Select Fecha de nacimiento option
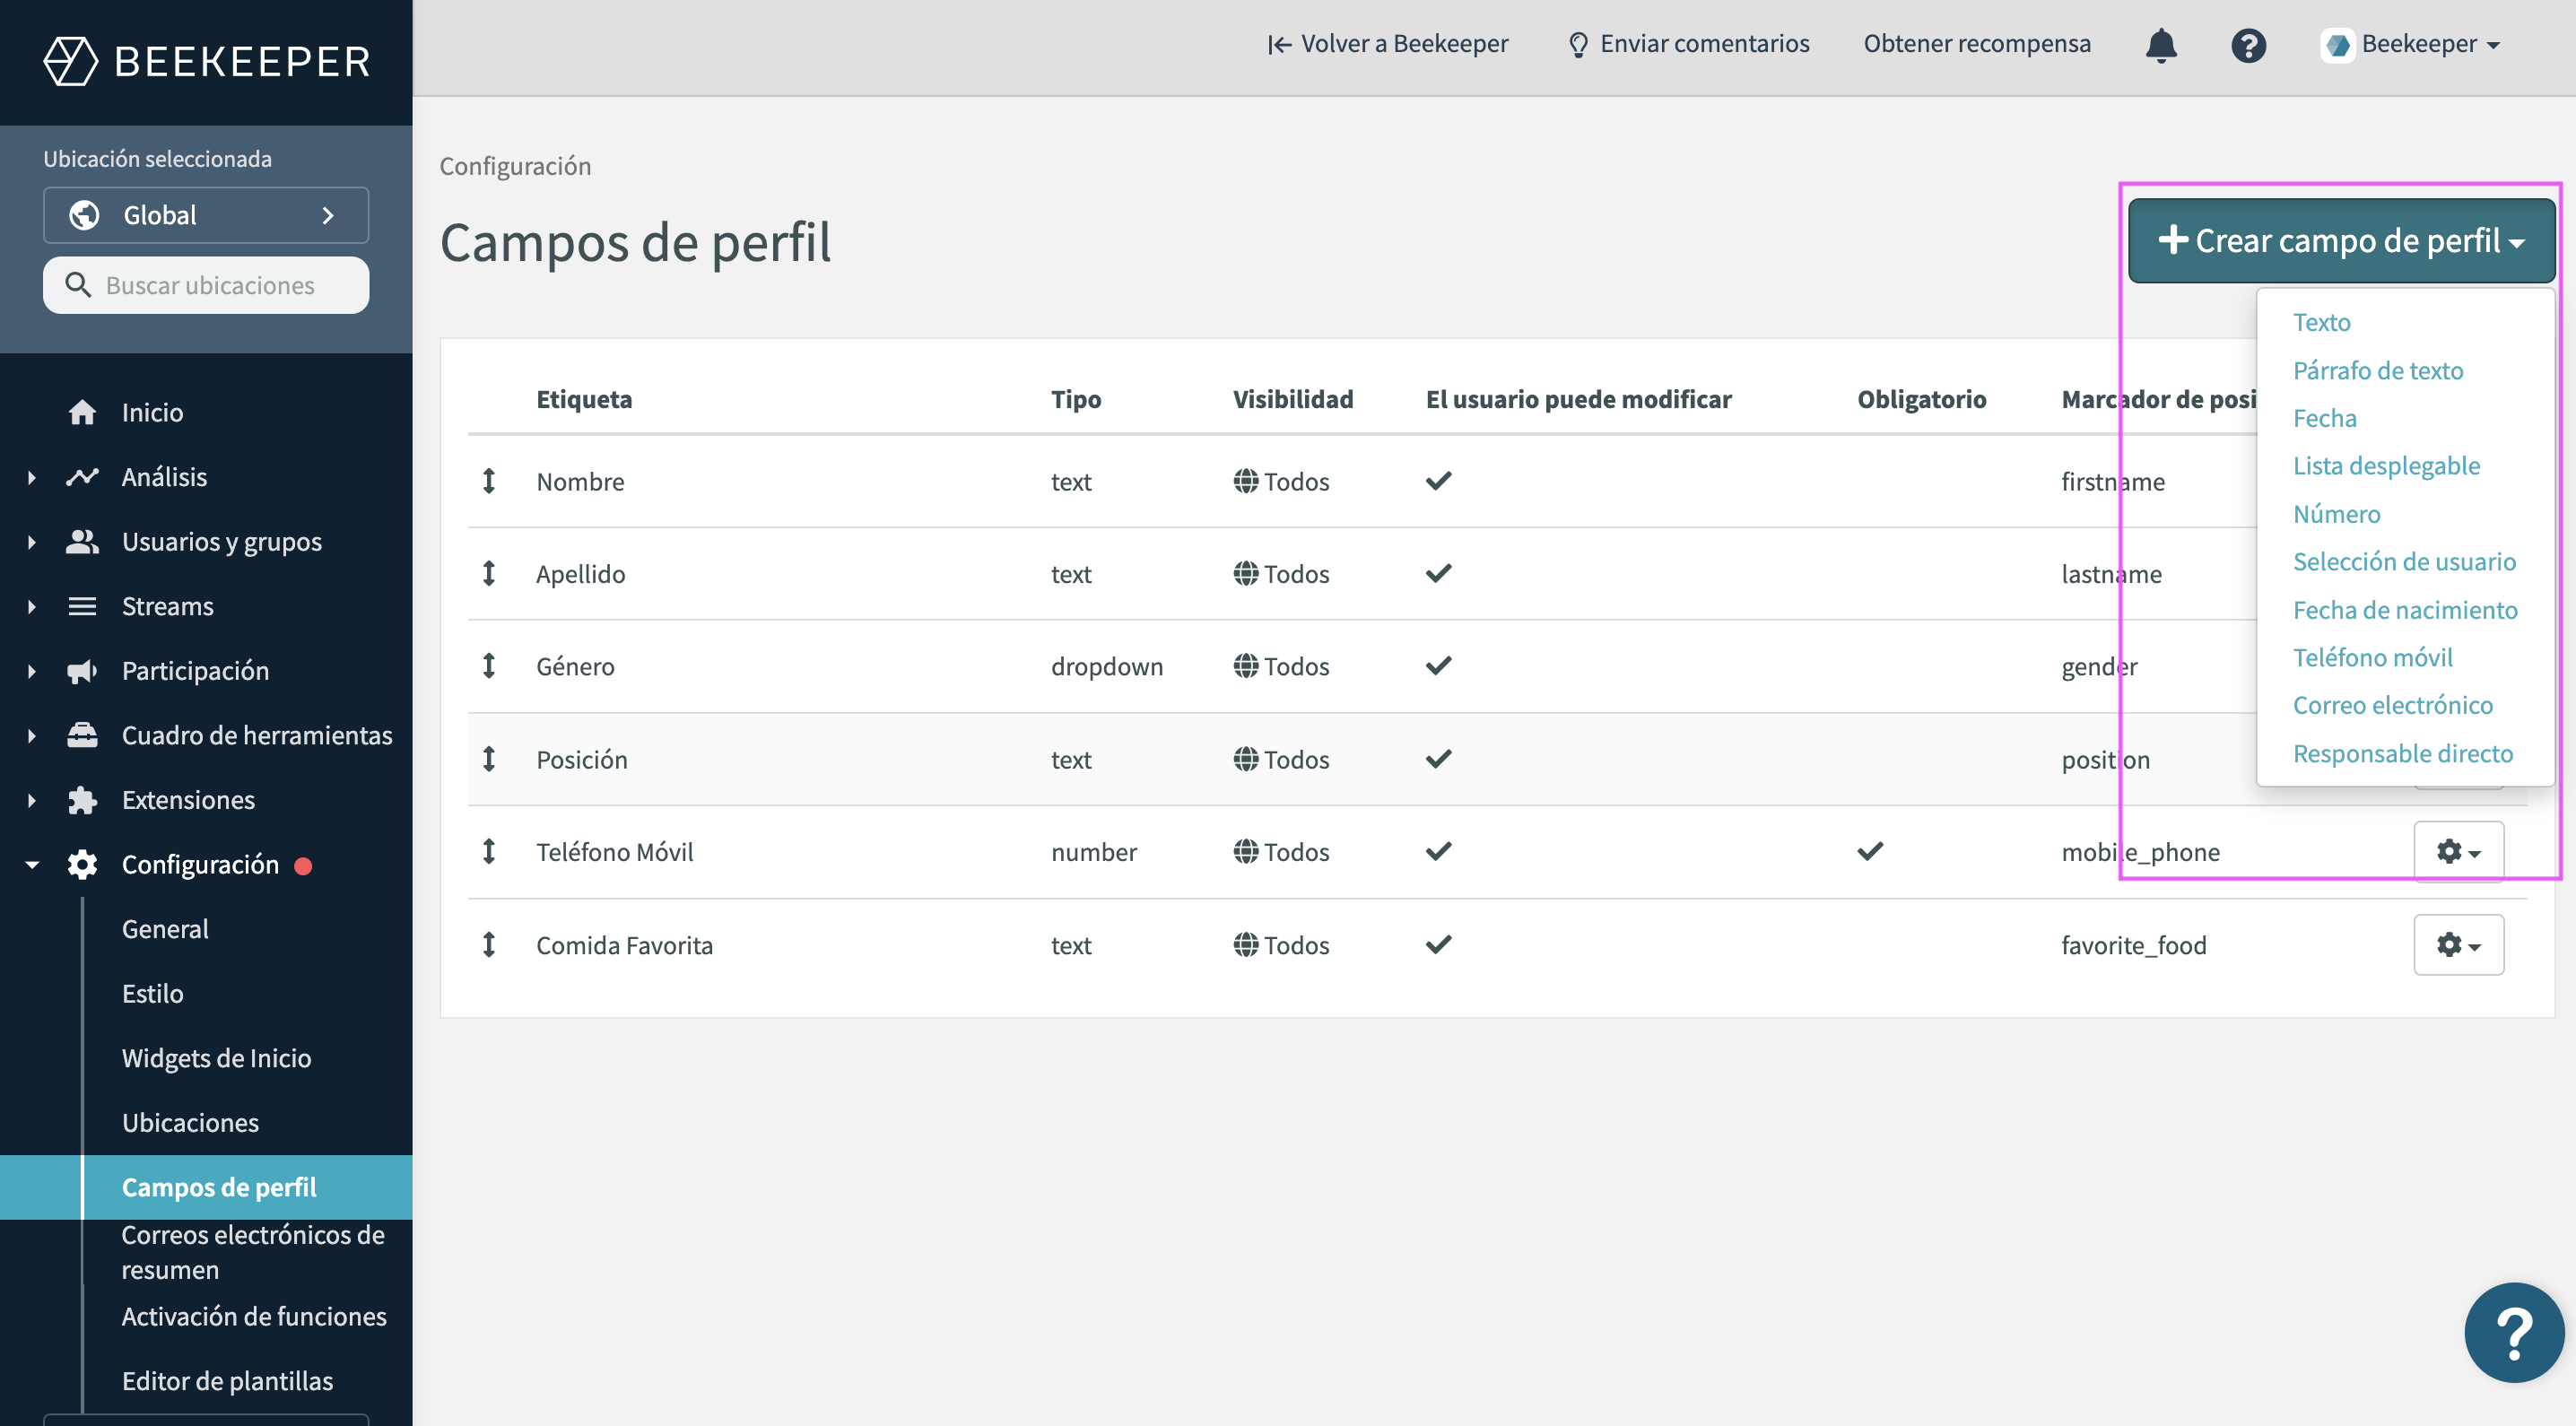 [x=2404, y=610]
